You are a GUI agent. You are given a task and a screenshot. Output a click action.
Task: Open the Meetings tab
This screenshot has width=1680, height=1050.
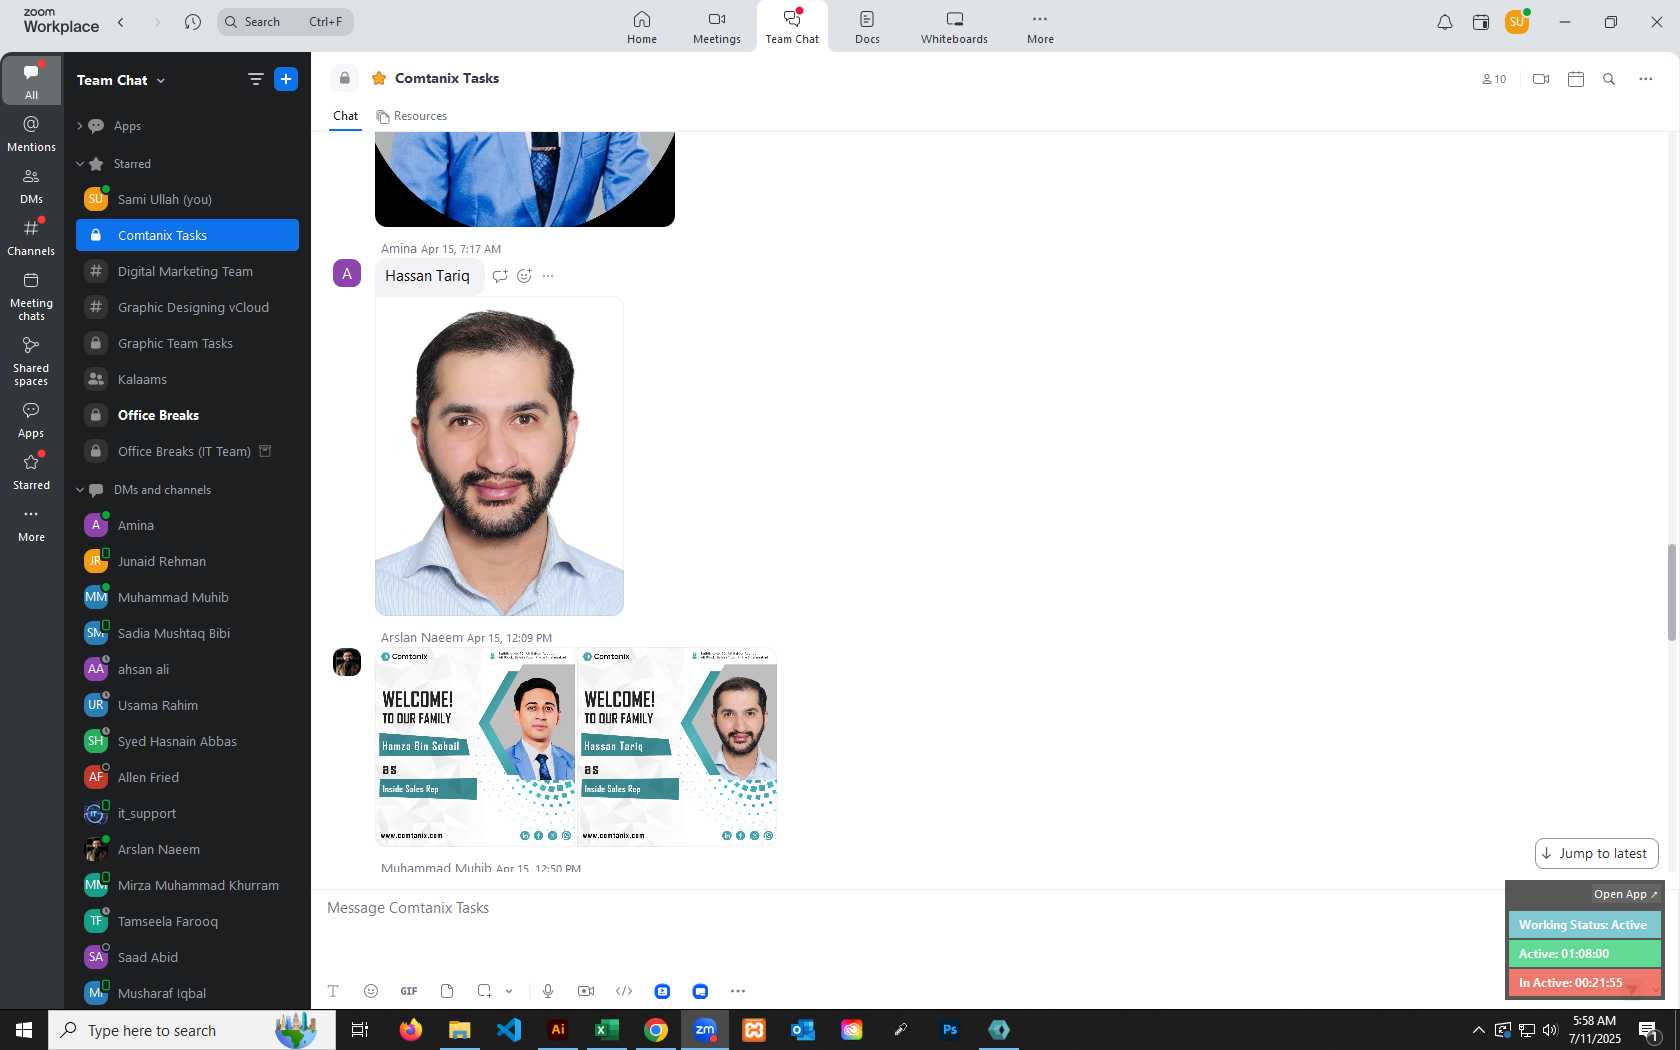click(717, 27)
